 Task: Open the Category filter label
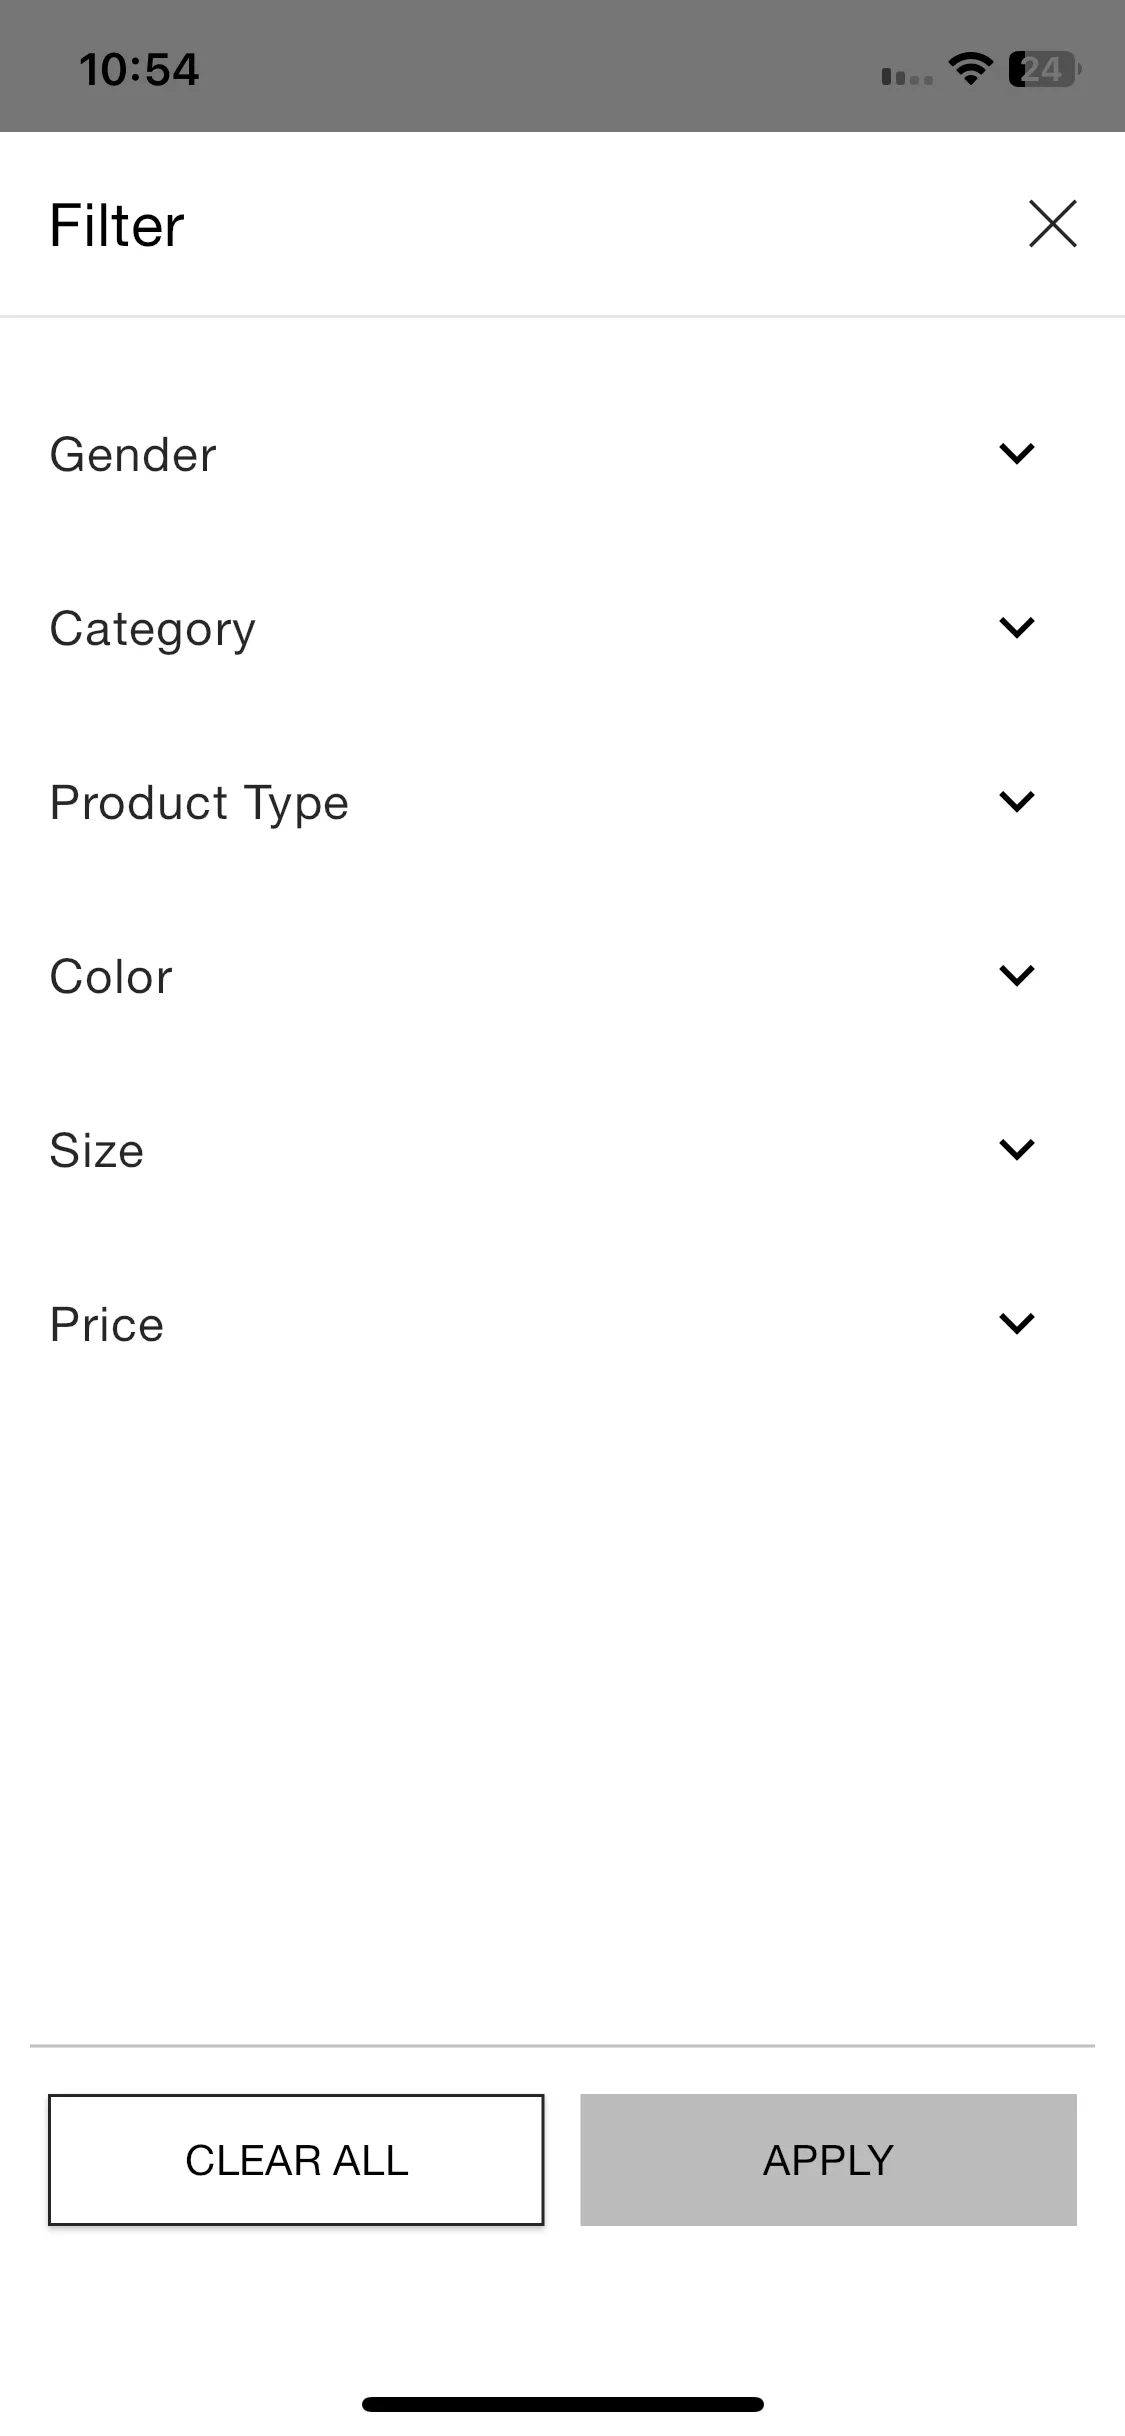[x=153, y=630]
